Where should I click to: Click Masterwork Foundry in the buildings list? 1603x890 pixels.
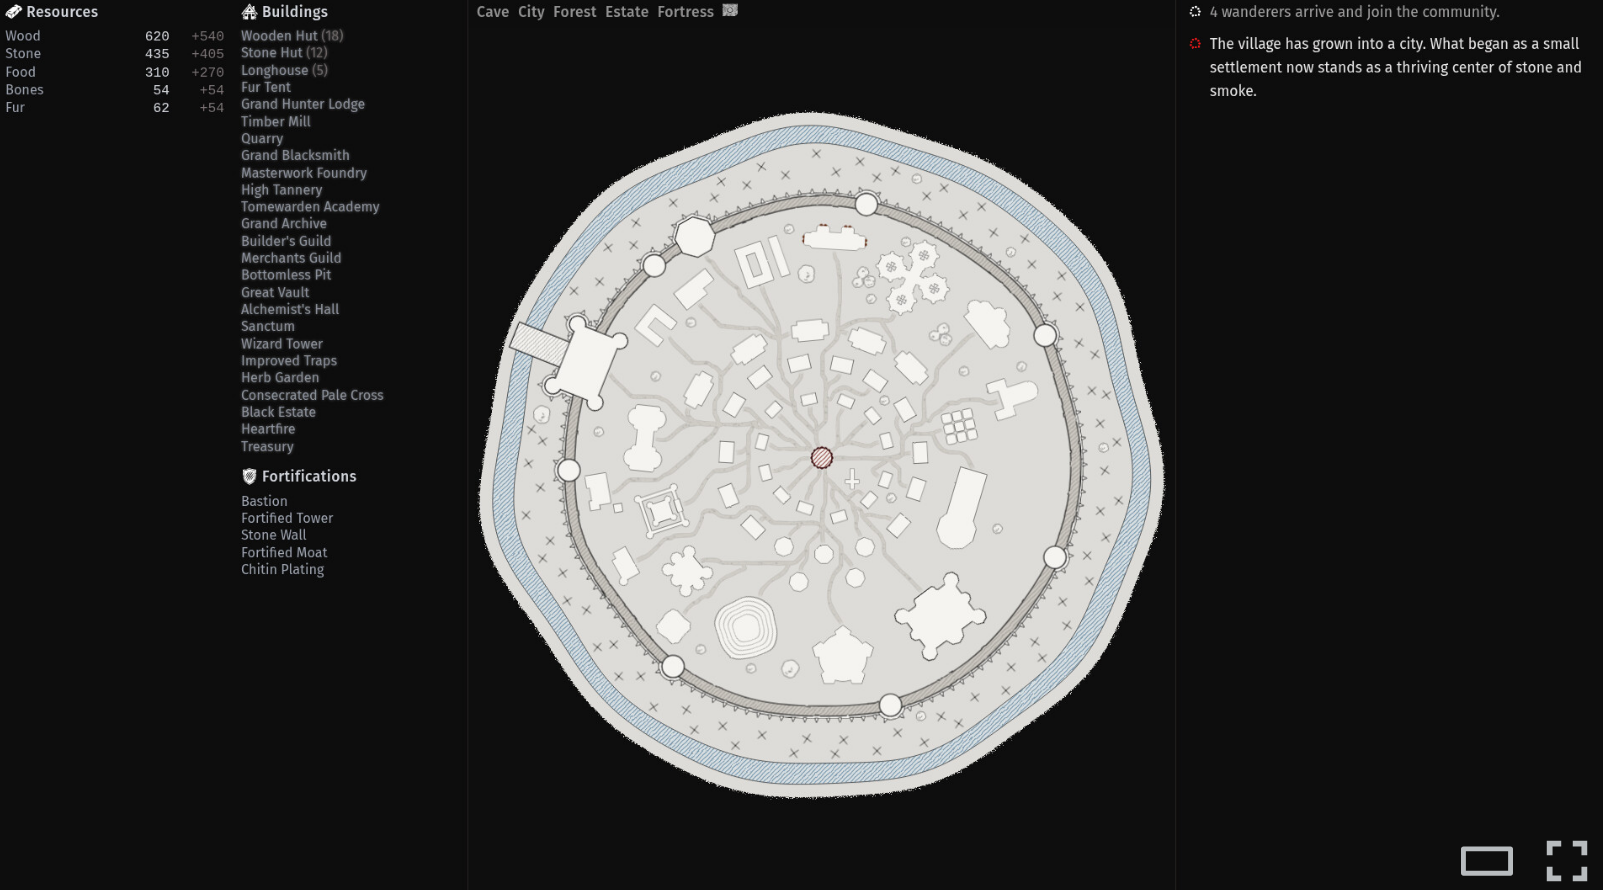304,172
